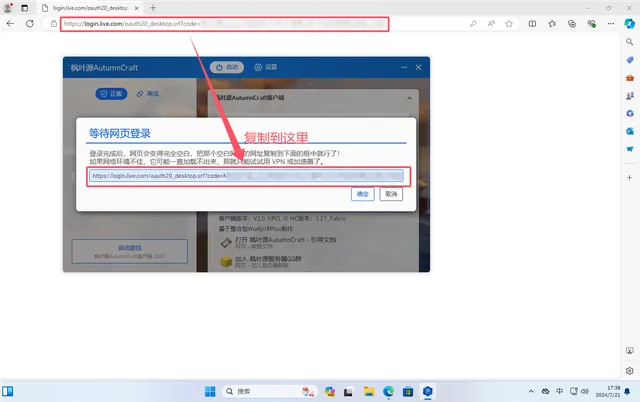The height and width of the screenshot is (402, 640).
Task: Open a new browser tab
Action: (153, 8)
